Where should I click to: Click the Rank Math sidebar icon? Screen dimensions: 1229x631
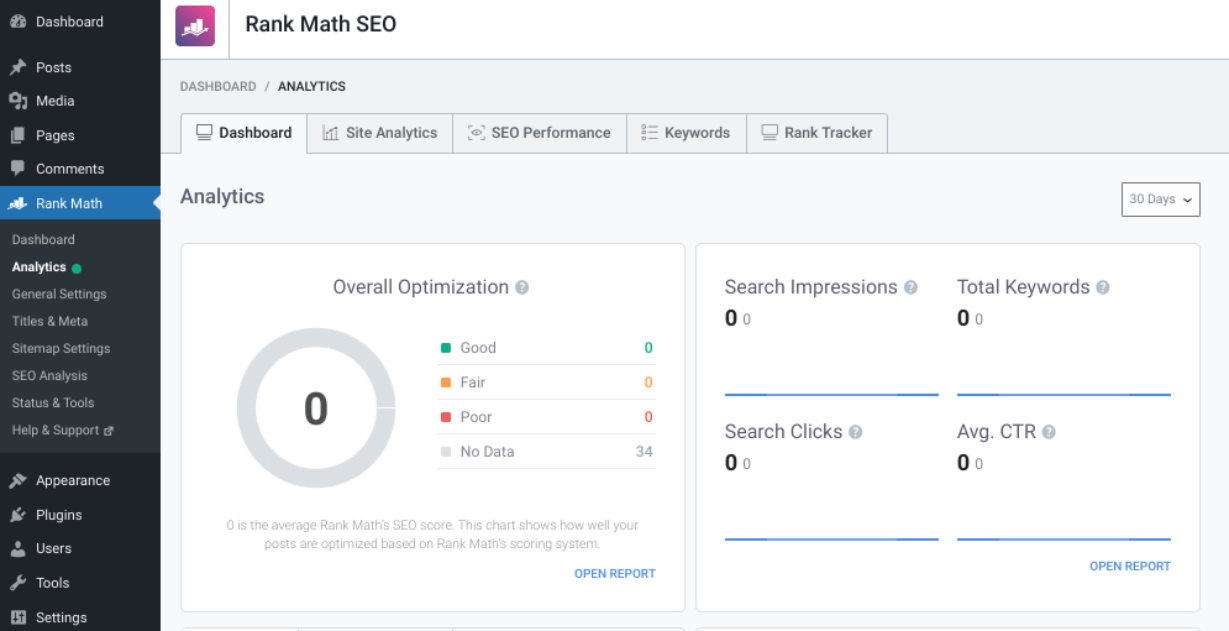[18, 203]
